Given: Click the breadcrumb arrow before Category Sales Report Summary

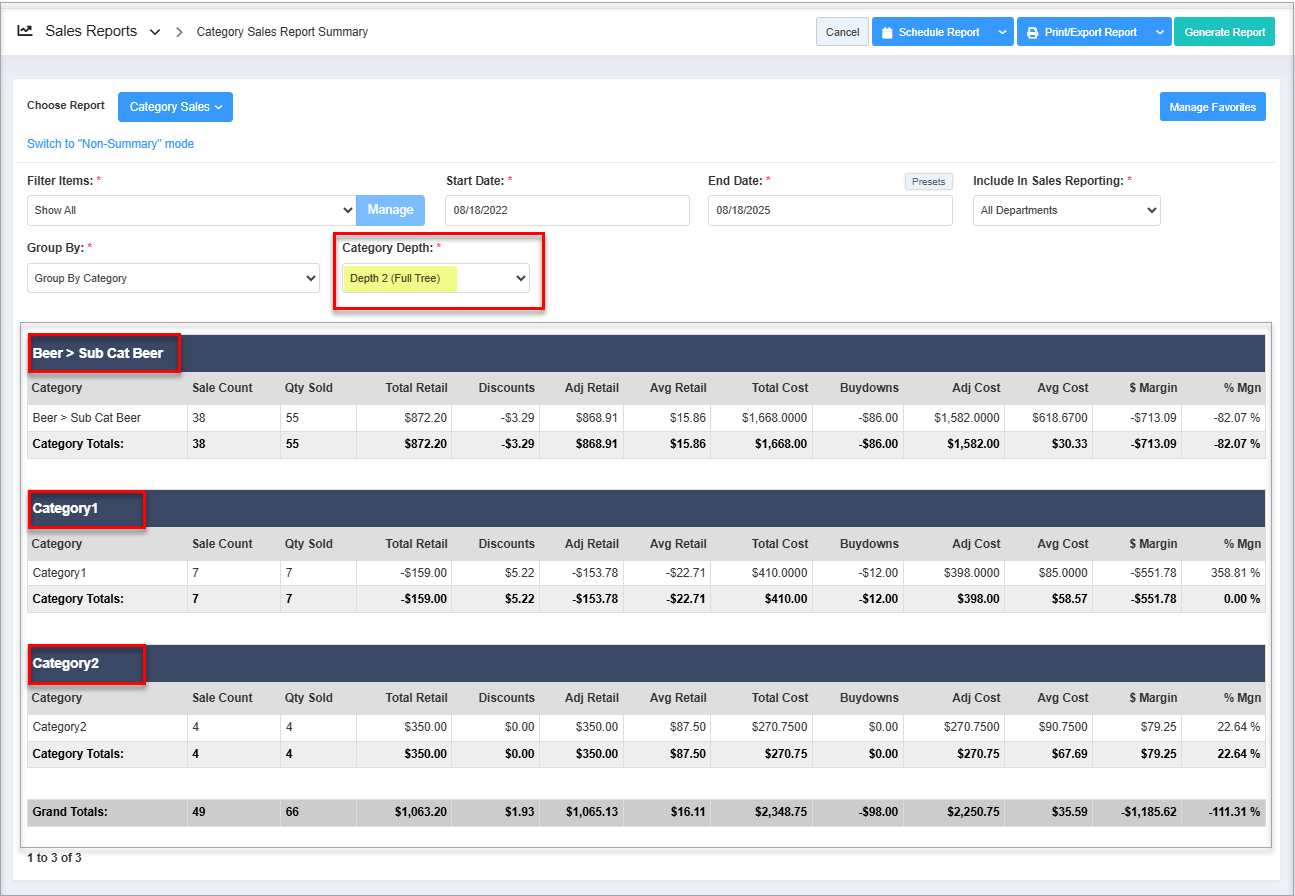Looking at the screenshot, I should 180,32.
